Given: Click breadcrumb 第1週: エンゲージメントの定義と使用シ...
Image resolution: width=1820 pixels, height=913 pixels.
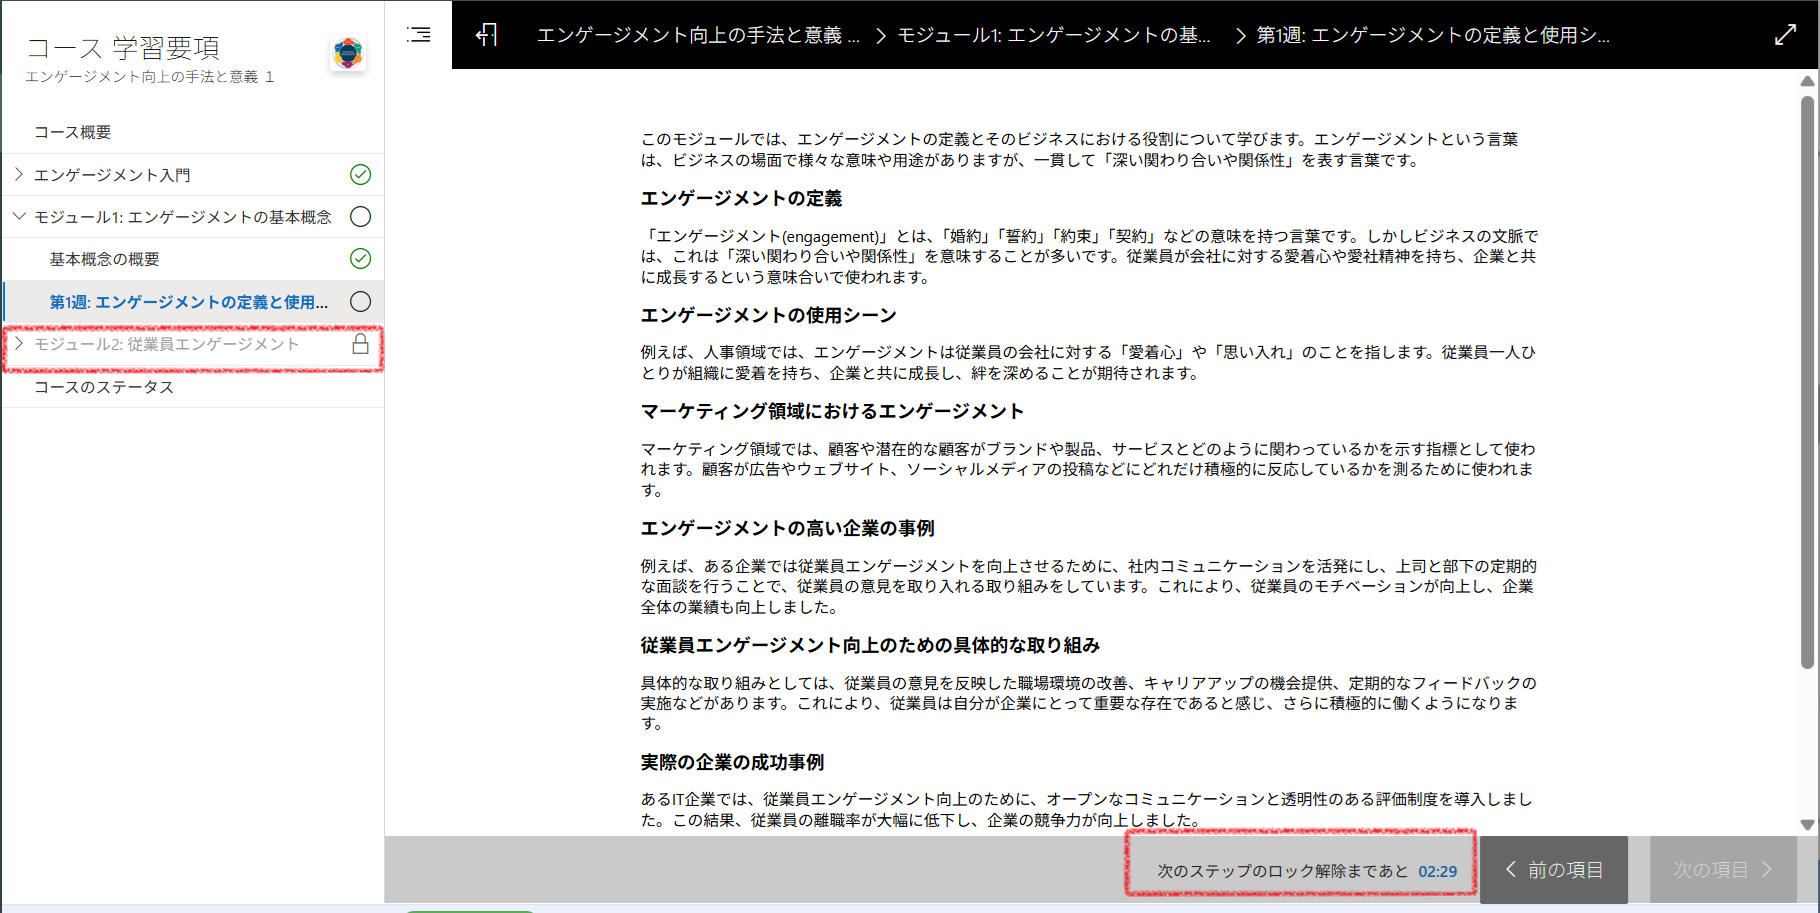Looking at the screenshot, I should [x=1433, y=35].
